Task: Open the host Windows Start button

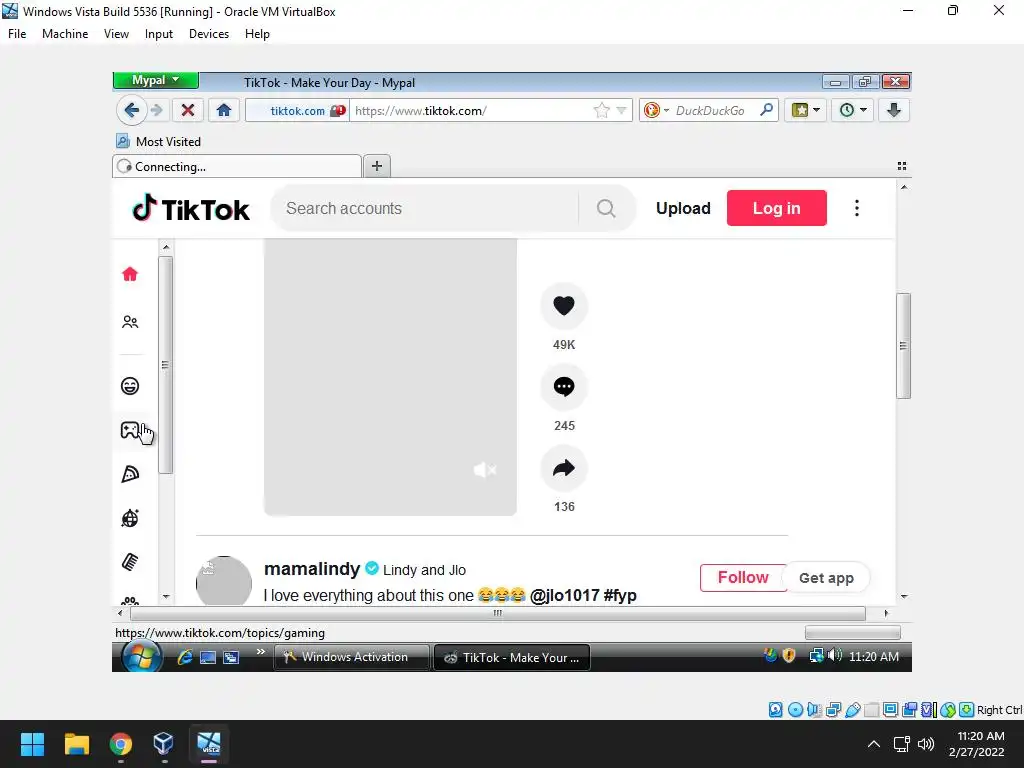Action: coord(32,744)
